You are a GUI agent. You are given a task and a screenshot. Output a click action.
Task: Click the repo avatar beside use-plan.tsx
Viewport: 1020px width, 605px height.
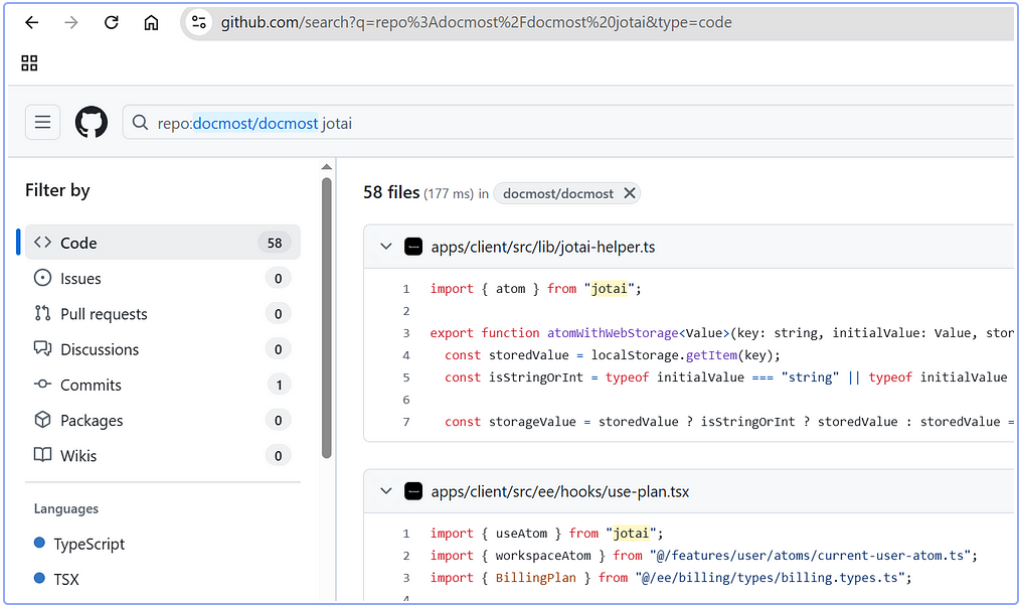coord(413,491)
